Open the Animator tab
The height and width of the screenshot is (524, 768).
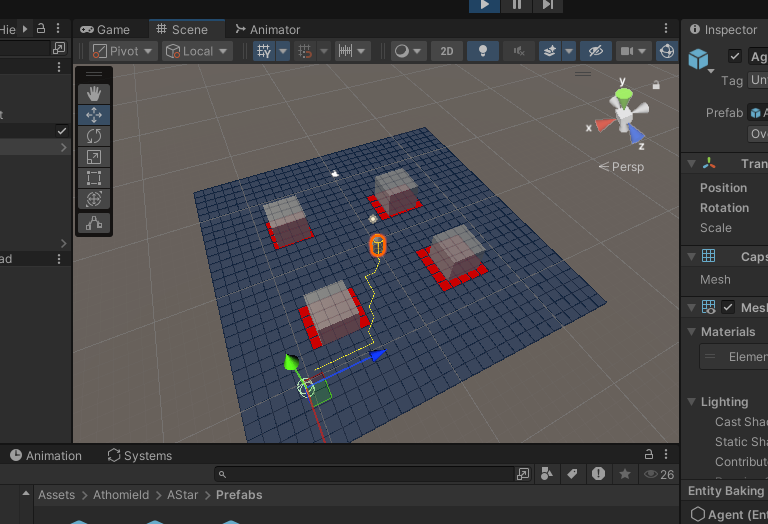coord(267,30)
